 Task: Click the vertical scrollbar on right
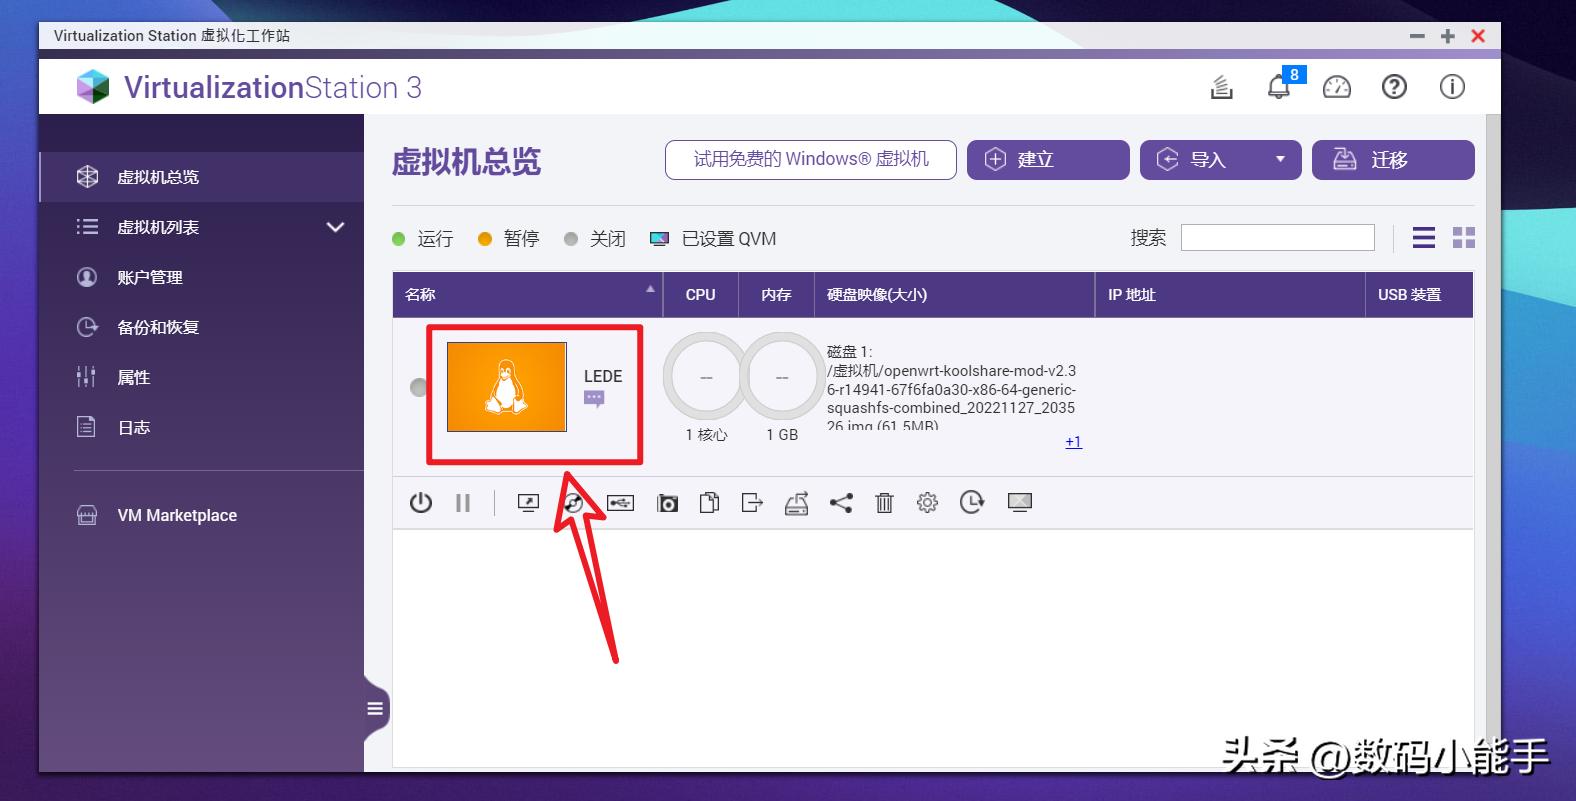[x=1493, y=442]
